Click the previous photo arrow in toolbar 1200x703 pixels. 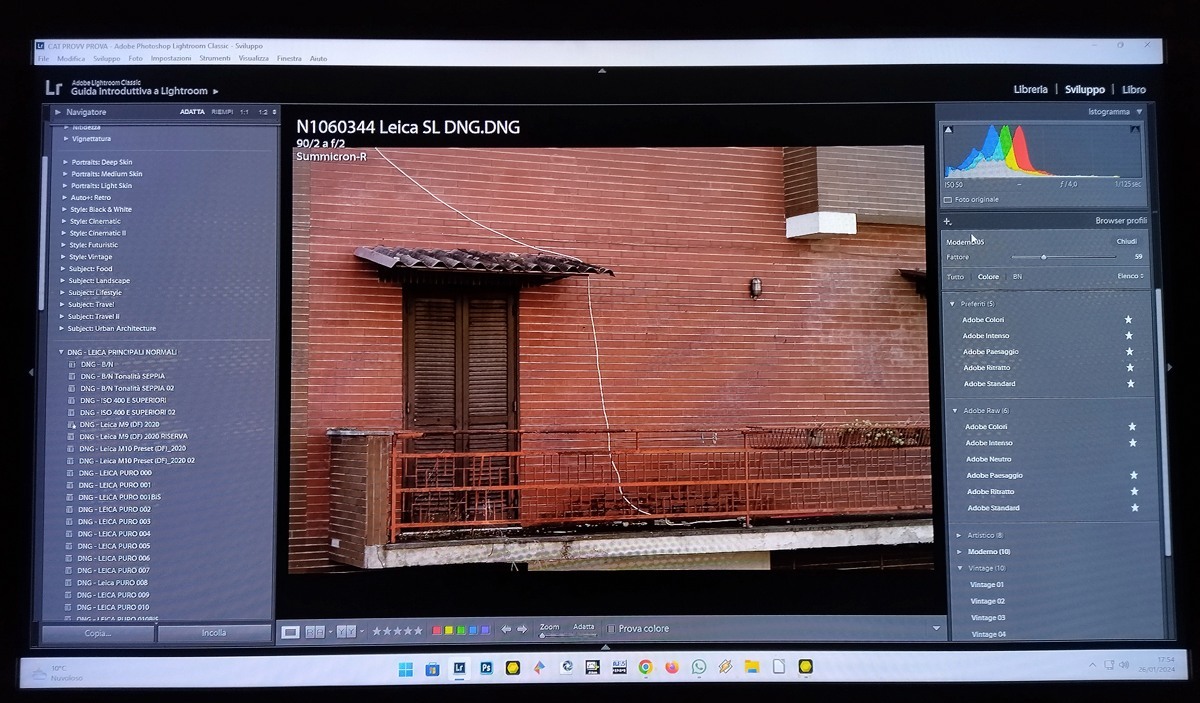tap(506, 630)
